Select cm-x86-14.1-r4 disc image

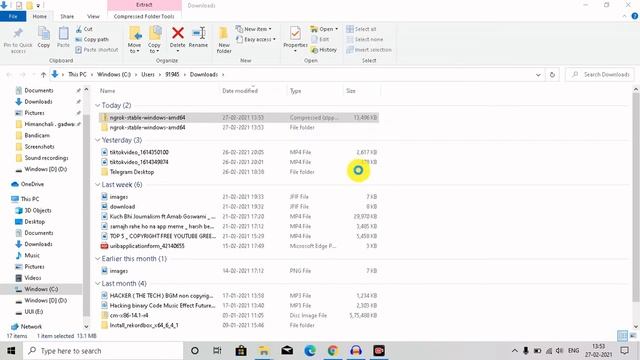click(239, 316)
